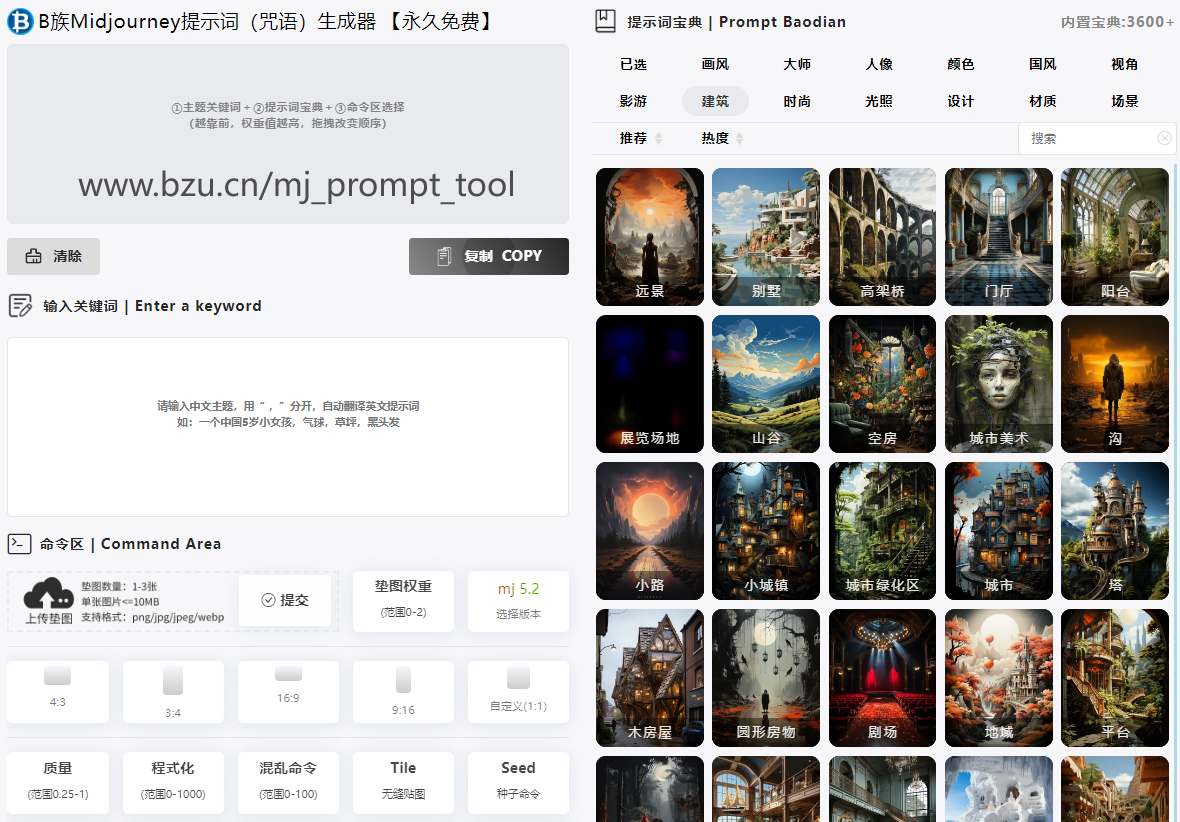The image size is (1180, 822).
Task: Select the 高架桥 thumbnail
Action: point(883,237)
